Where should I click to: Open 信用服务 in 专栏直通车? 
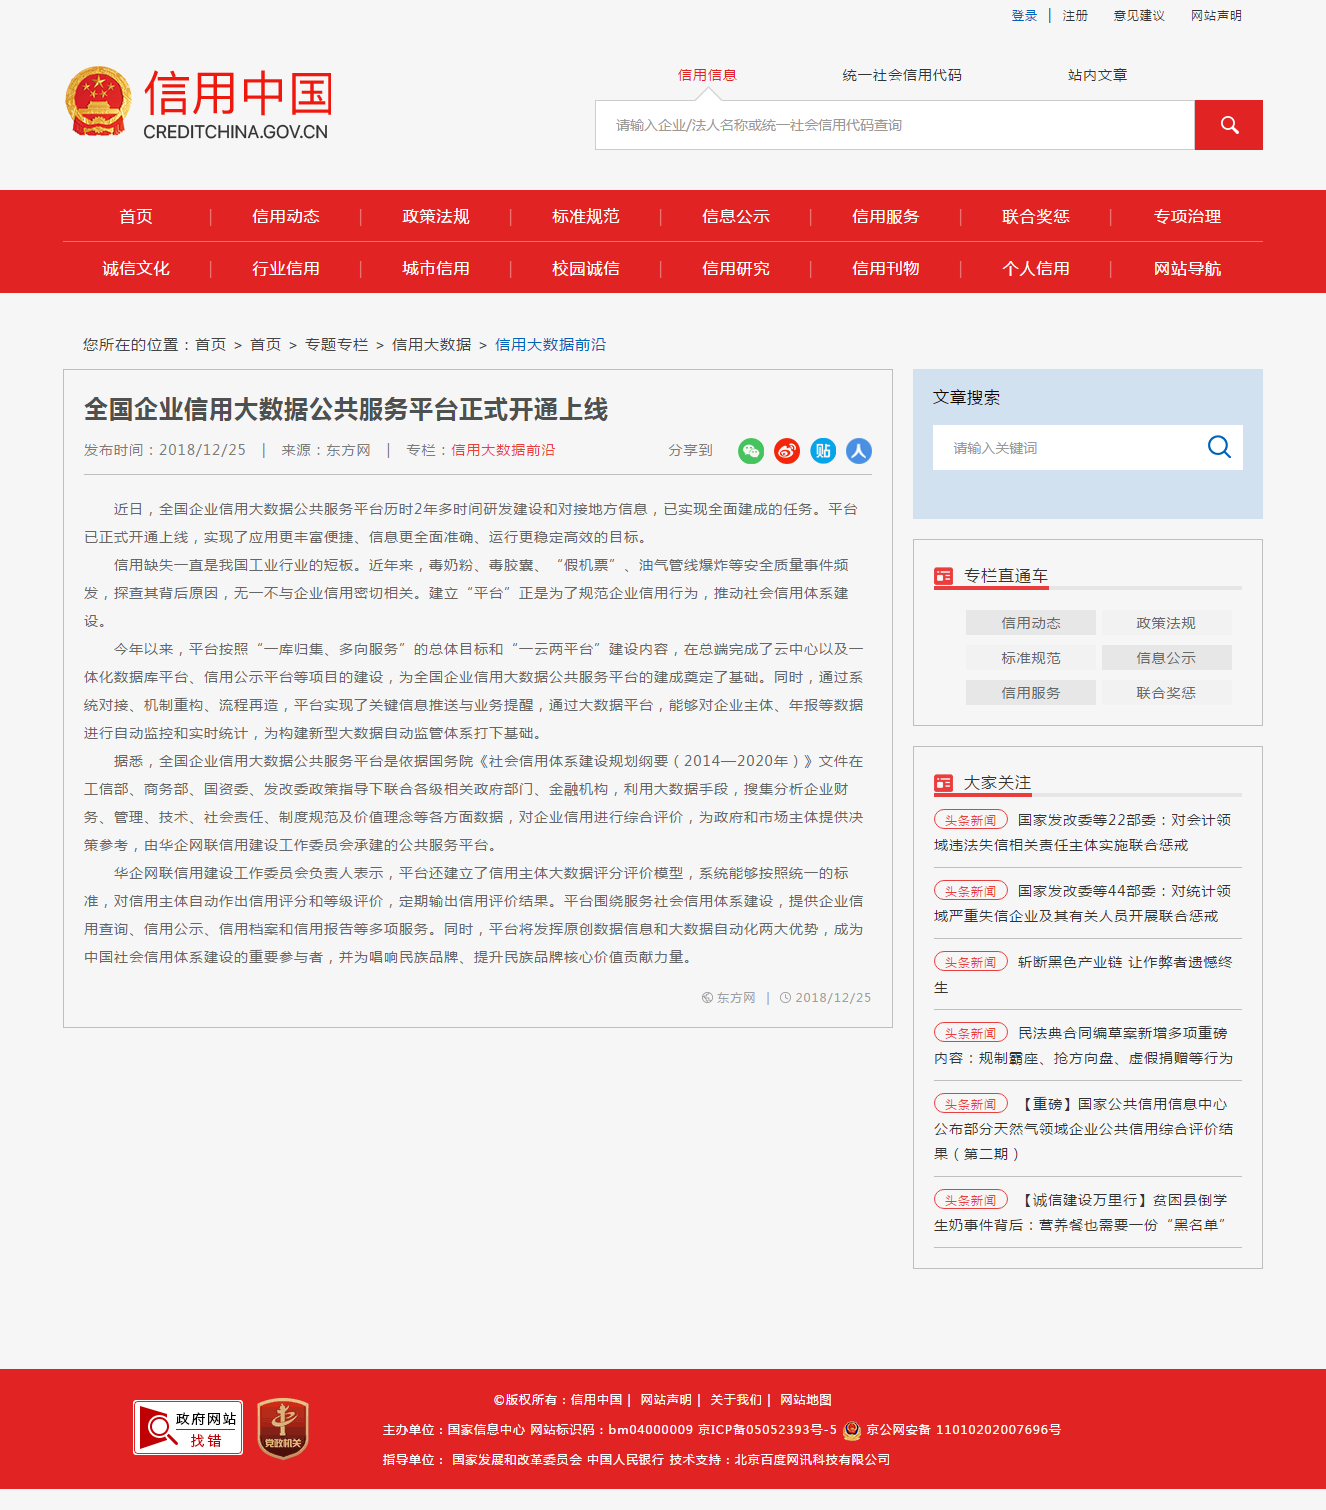(1031, 693)
